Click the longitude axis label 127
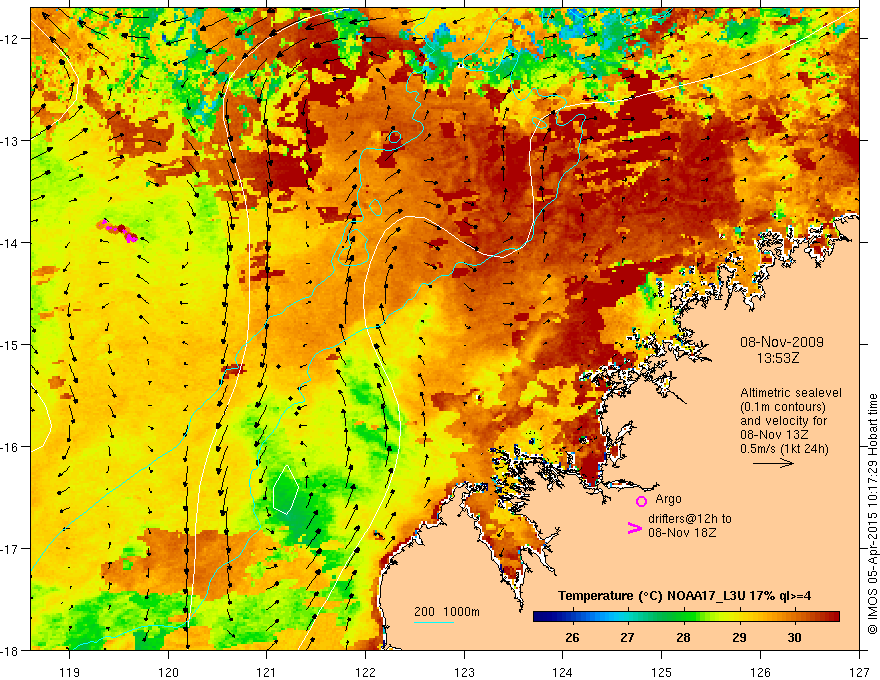Image resolution: width=880 pixels, height=680 pixels. pos(859,673)
